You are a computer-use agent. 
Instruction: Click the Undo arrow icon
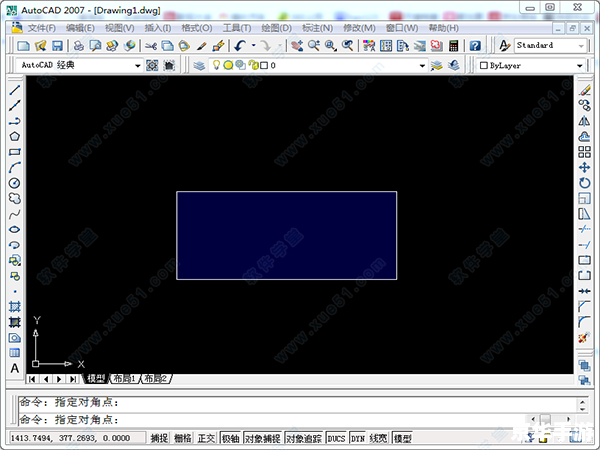[240, 46]
